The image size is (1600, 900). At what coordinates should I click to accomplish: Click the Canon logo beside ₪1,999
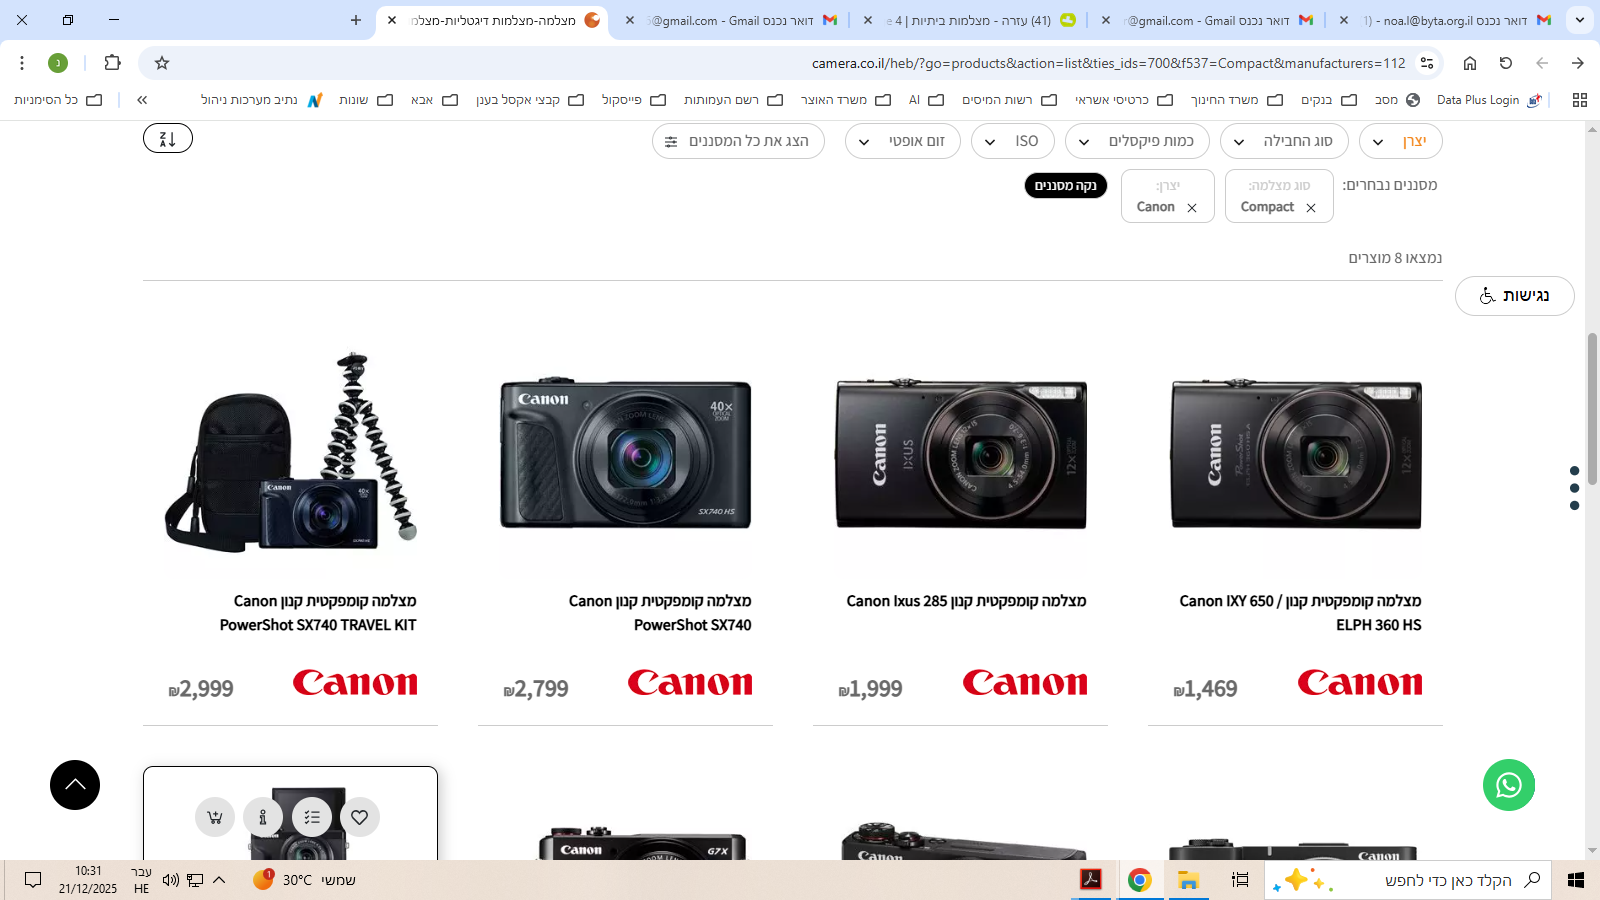point(1025,683)
